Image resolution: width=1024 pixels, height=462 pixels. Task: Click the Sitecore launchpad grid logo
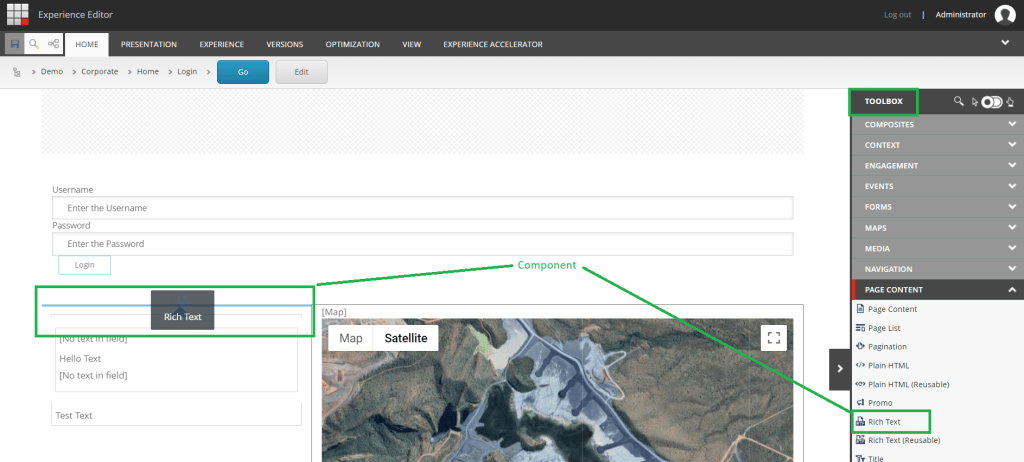pos(17,14)
